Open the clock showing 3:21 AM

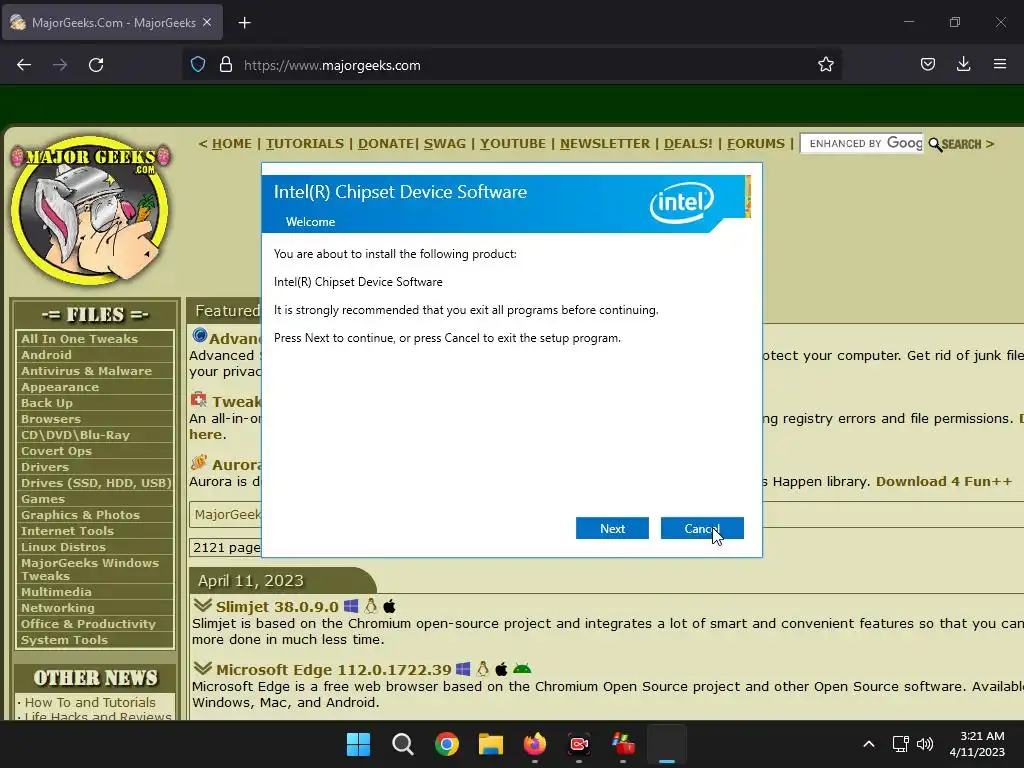977,744
